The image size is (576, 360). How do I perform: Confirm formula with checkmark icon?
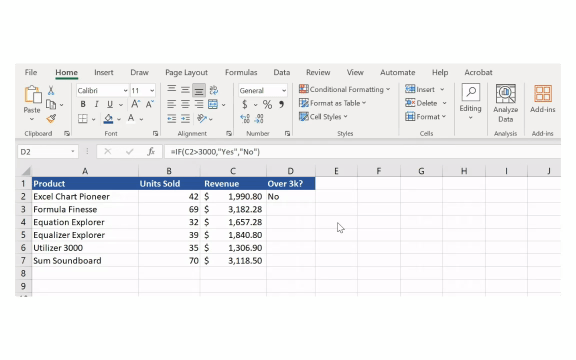pos(129,151)
